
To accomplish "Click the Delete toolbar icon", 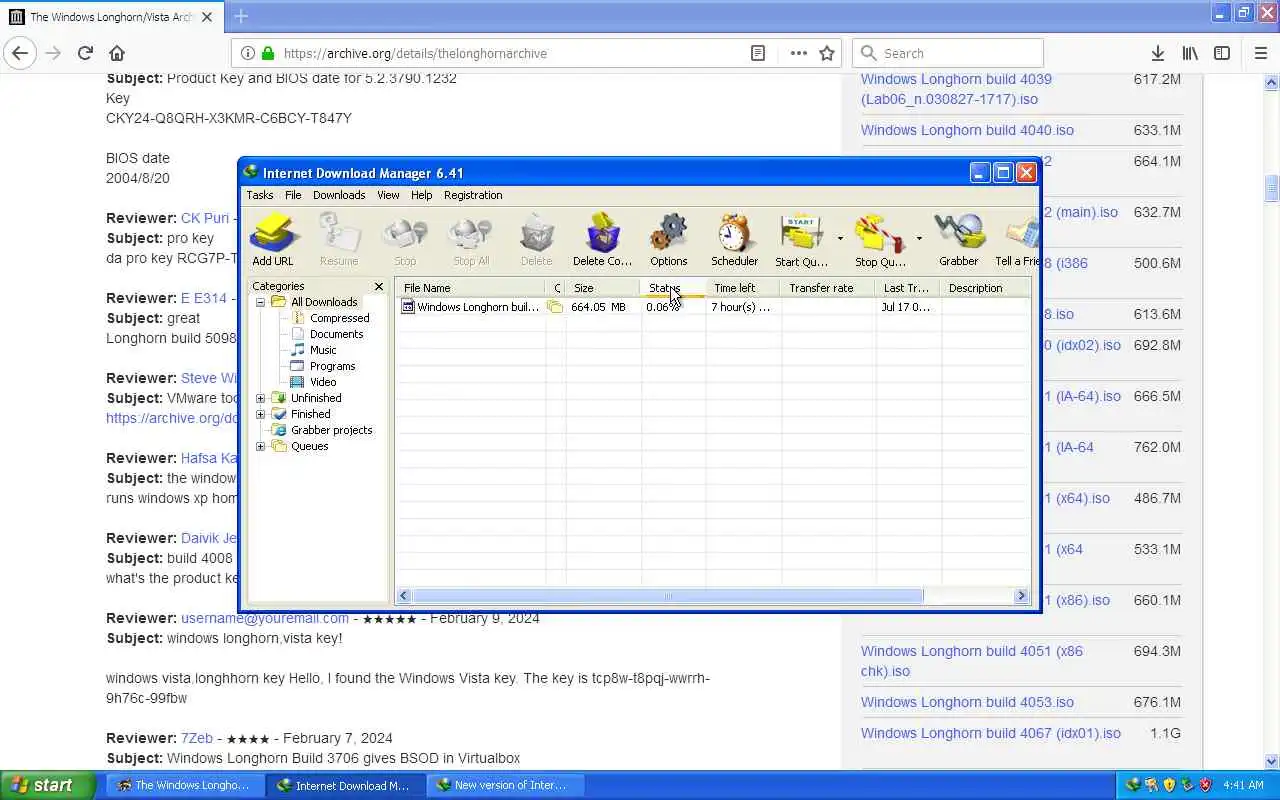I will [536, 240].
